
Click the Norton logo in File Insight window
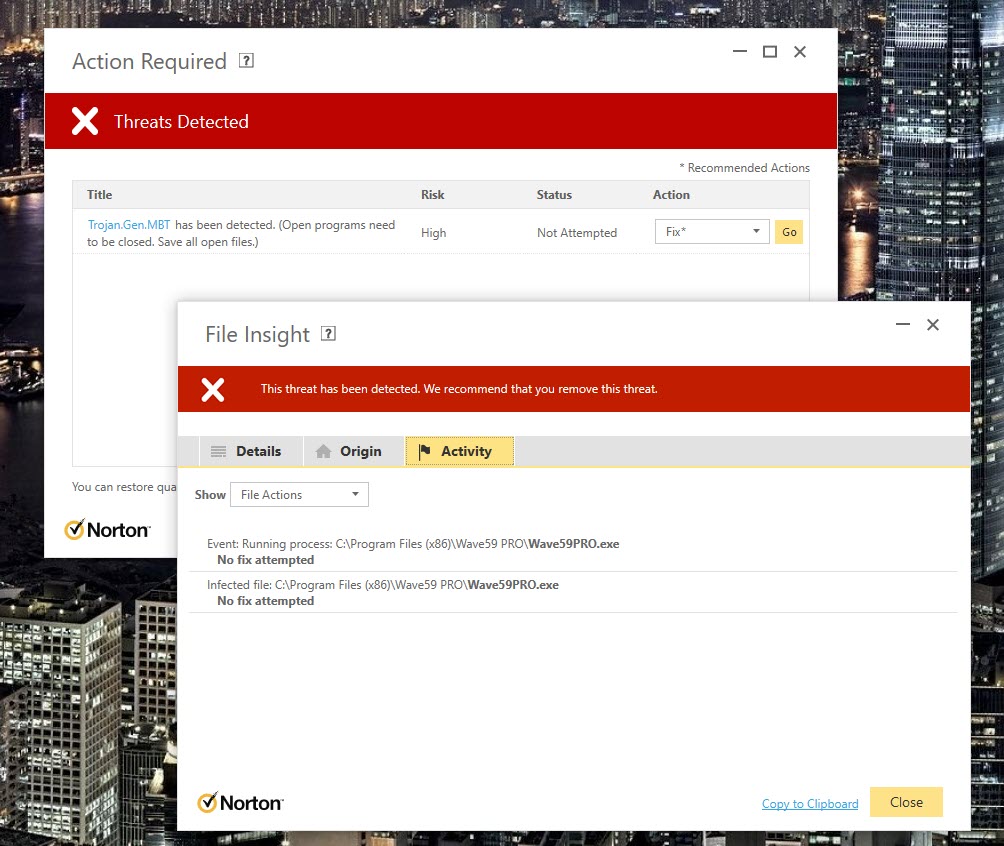coord(240,802)
